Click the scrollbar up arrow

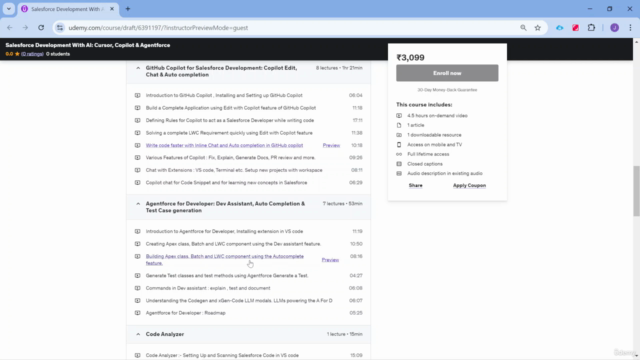pyautogui.click(x=636, y=42)
